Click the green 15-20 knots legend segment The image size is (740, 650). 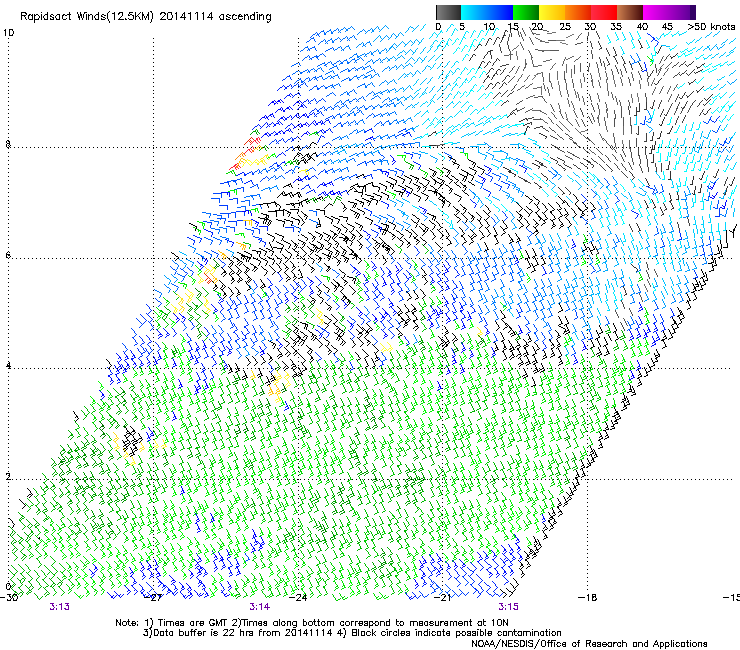click(526, 12)
